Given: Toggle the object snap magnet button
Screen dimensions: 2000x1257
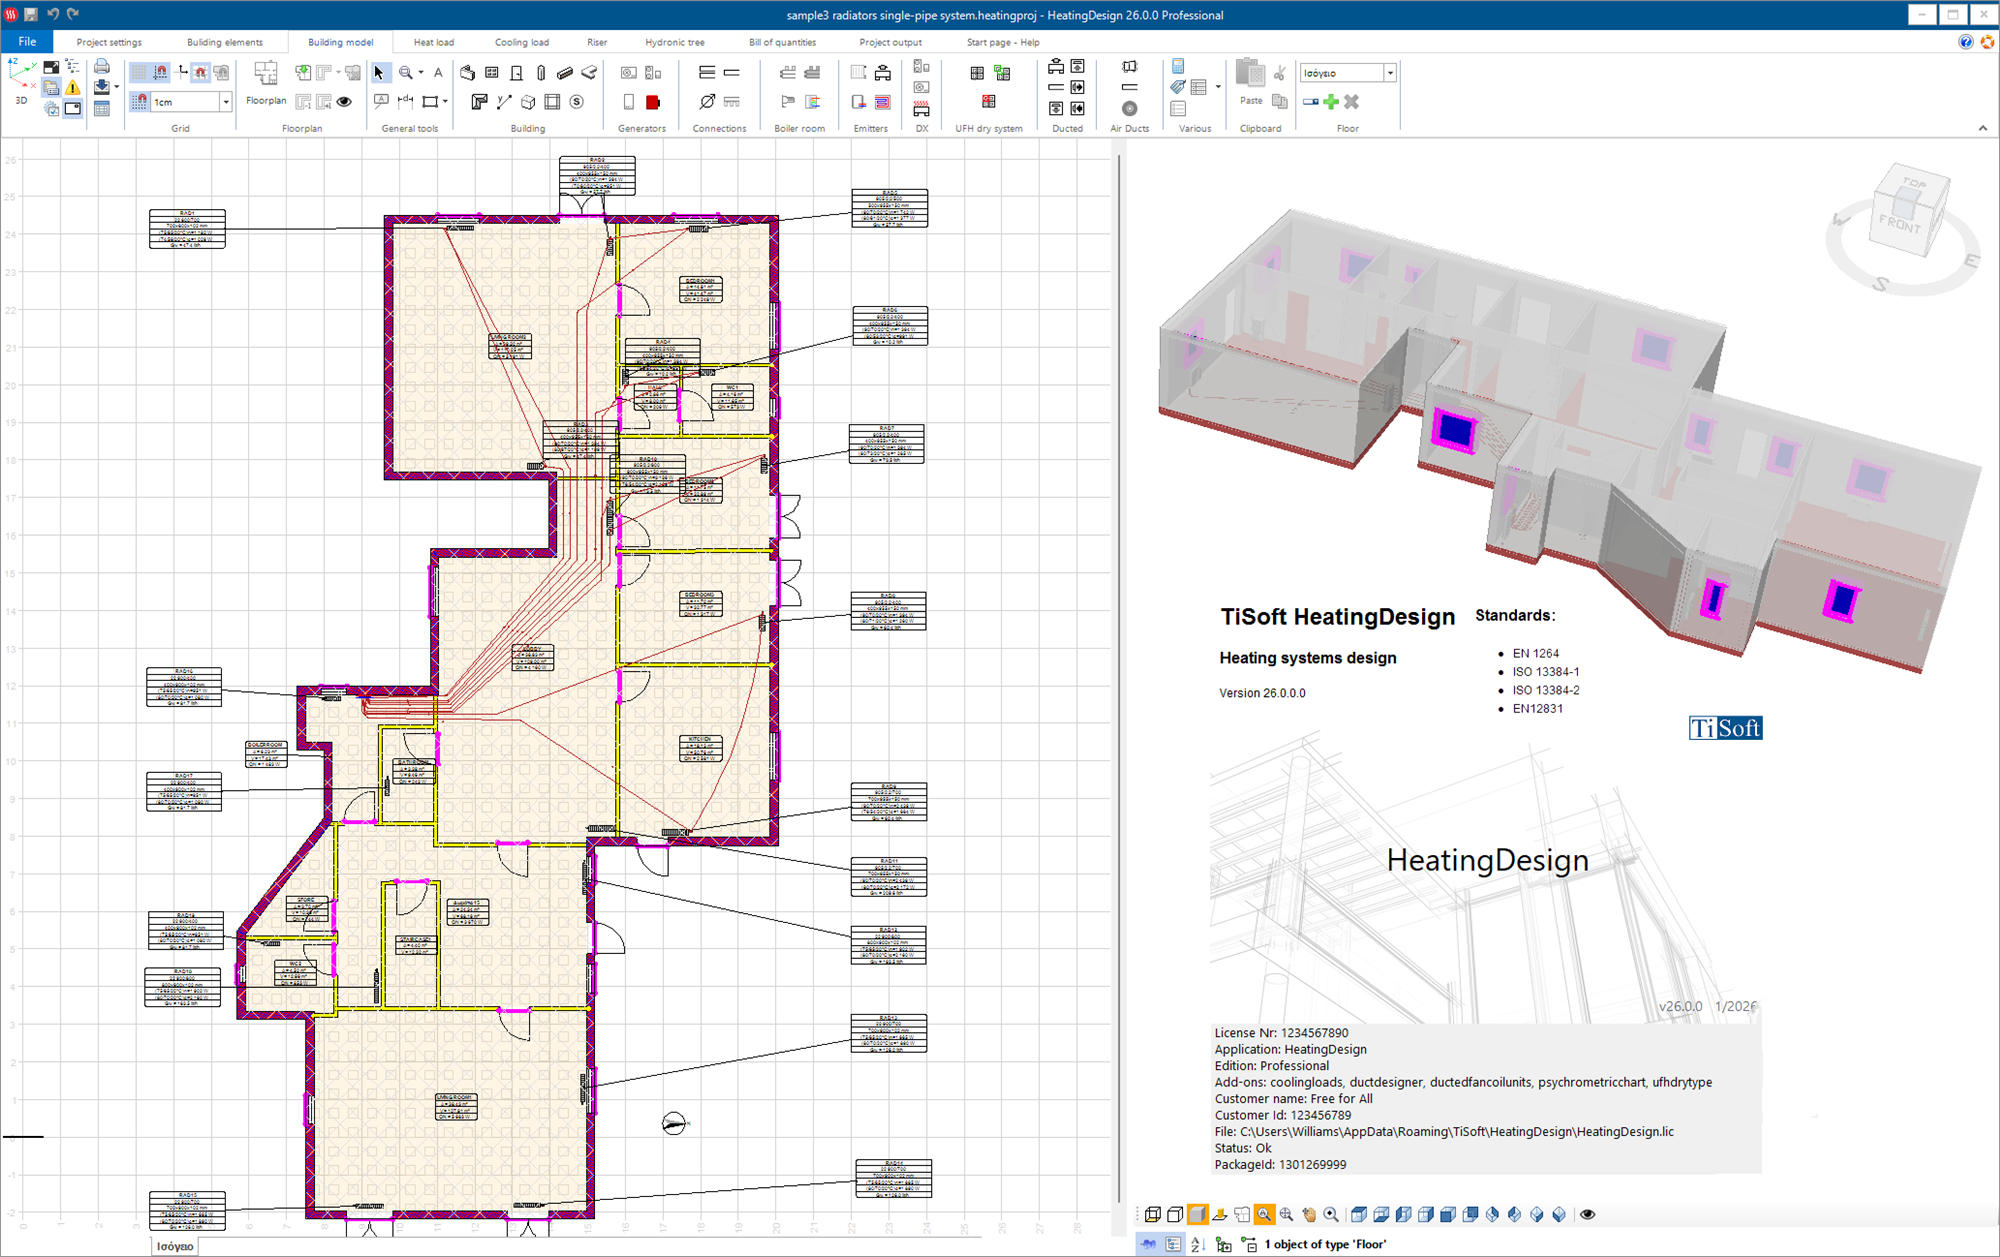Looking at the screenshot, I should click(x=200, y=72).
